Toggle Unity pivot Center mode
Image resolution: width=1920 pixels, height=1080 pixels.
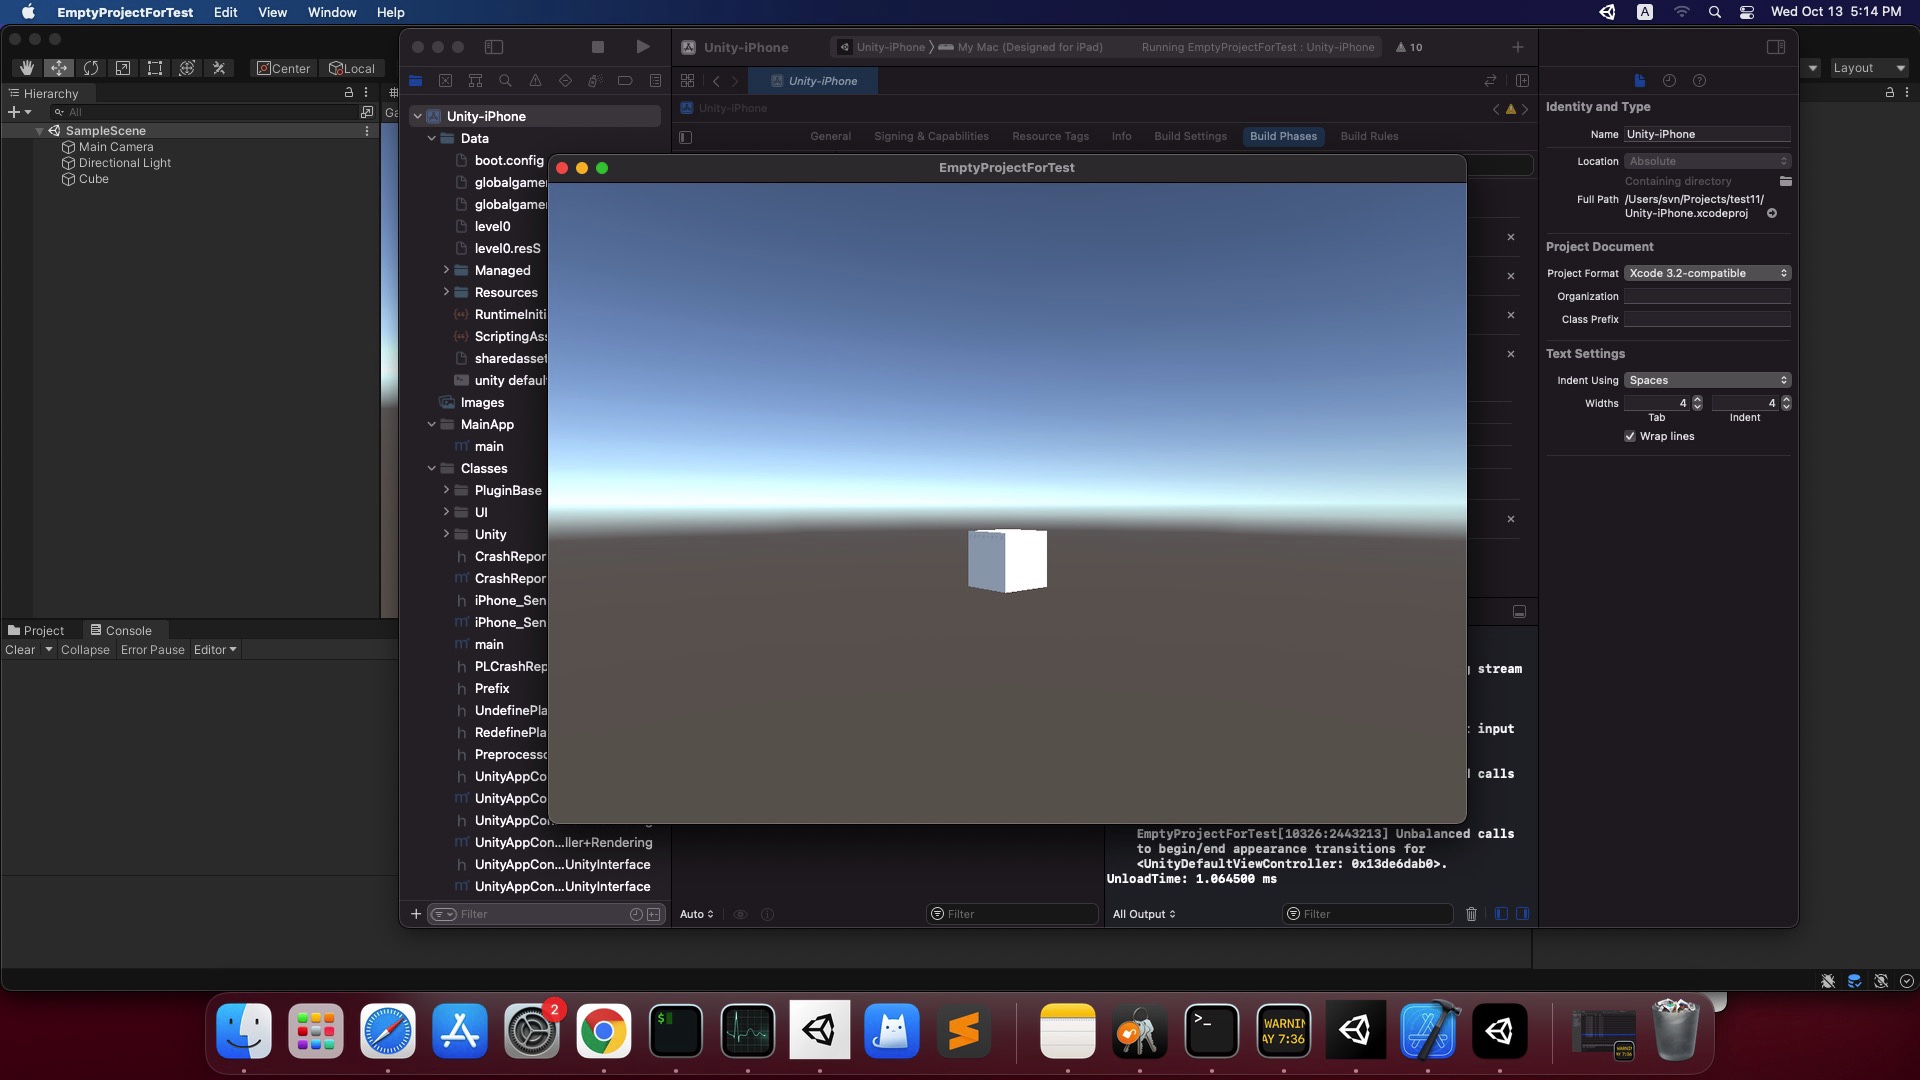[x=284, y=68]
